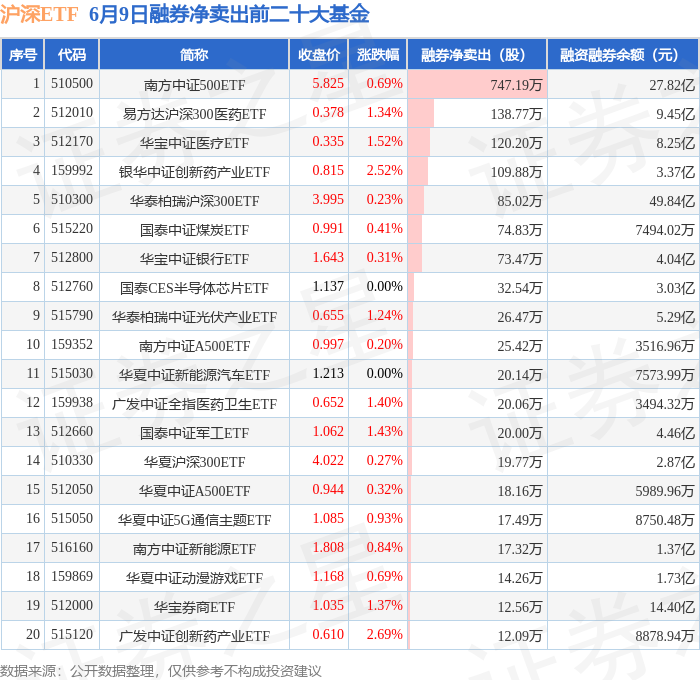Image resolution: width=700 pixels, height=680 pixels.
Task: Select fund name 国泰中证煤炭ETF
Action: pyautogui.click(x=194, y=230)
